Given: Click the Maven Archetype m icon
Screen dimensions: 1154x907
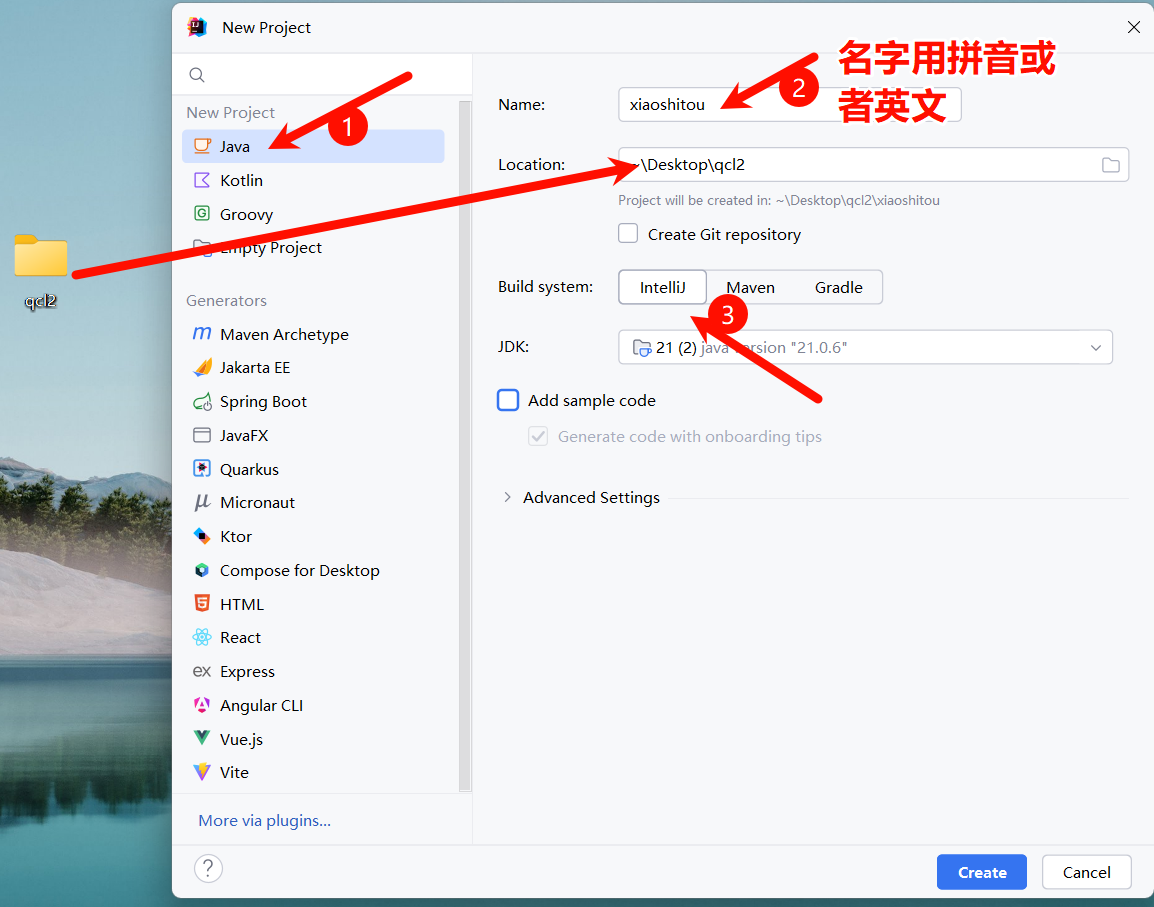Looking at the screenshot, I should click(x=202, y=333).
